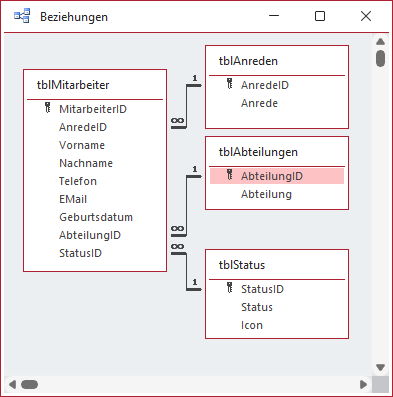Screen dimensions: 393x397
Task: Minimize the Beziehungen window
Action: [x=274, y=16]
